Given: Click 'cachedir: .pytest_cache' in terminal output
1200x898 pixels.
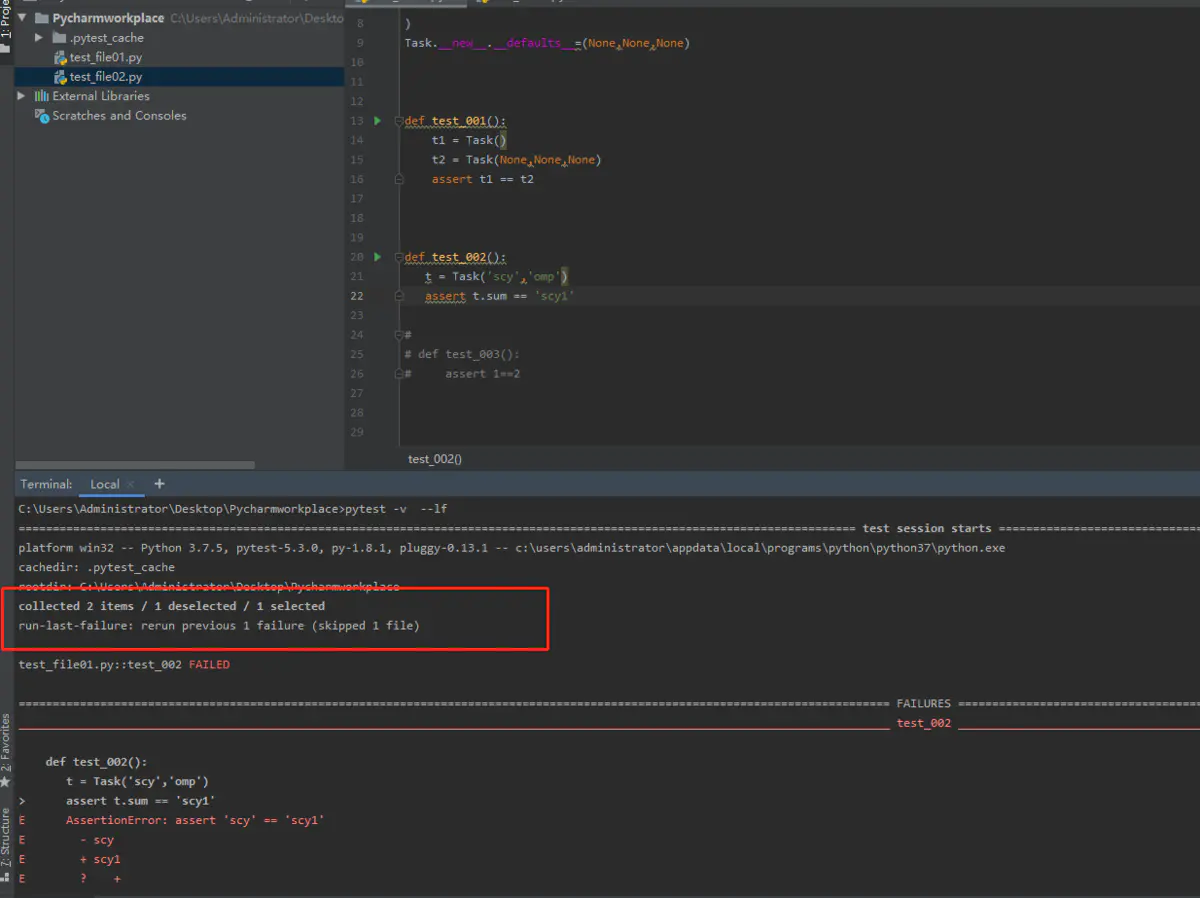Looking at the screenshot, I should (96, 567).
